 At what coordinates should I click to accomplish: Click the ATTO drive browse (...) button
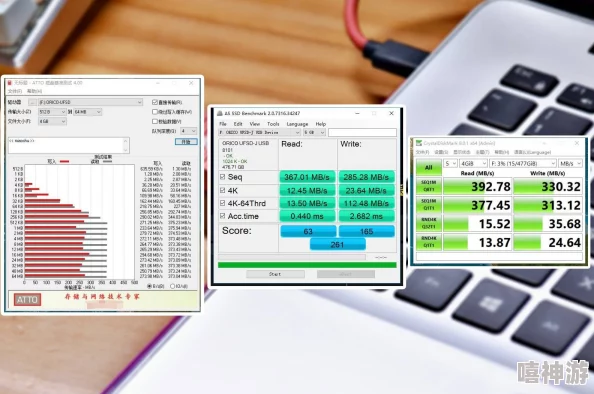33,102
